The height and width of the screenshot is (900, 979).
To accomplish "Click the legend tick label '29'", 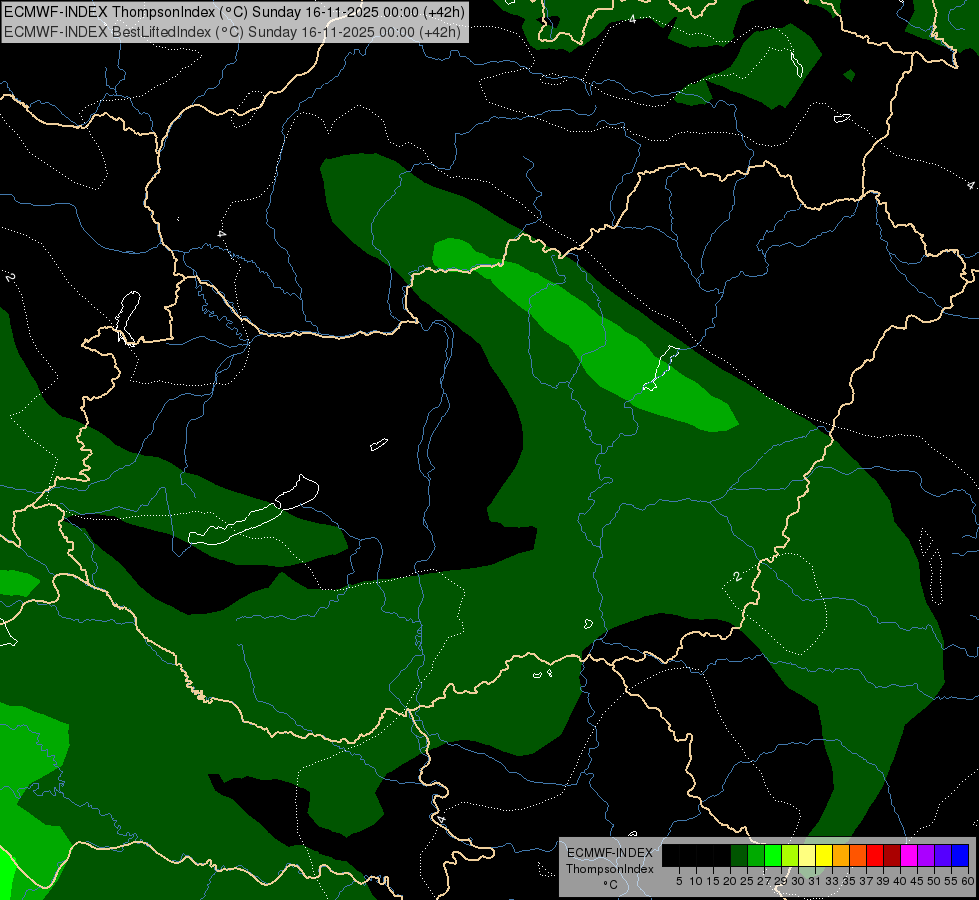I will coord(780,881).
